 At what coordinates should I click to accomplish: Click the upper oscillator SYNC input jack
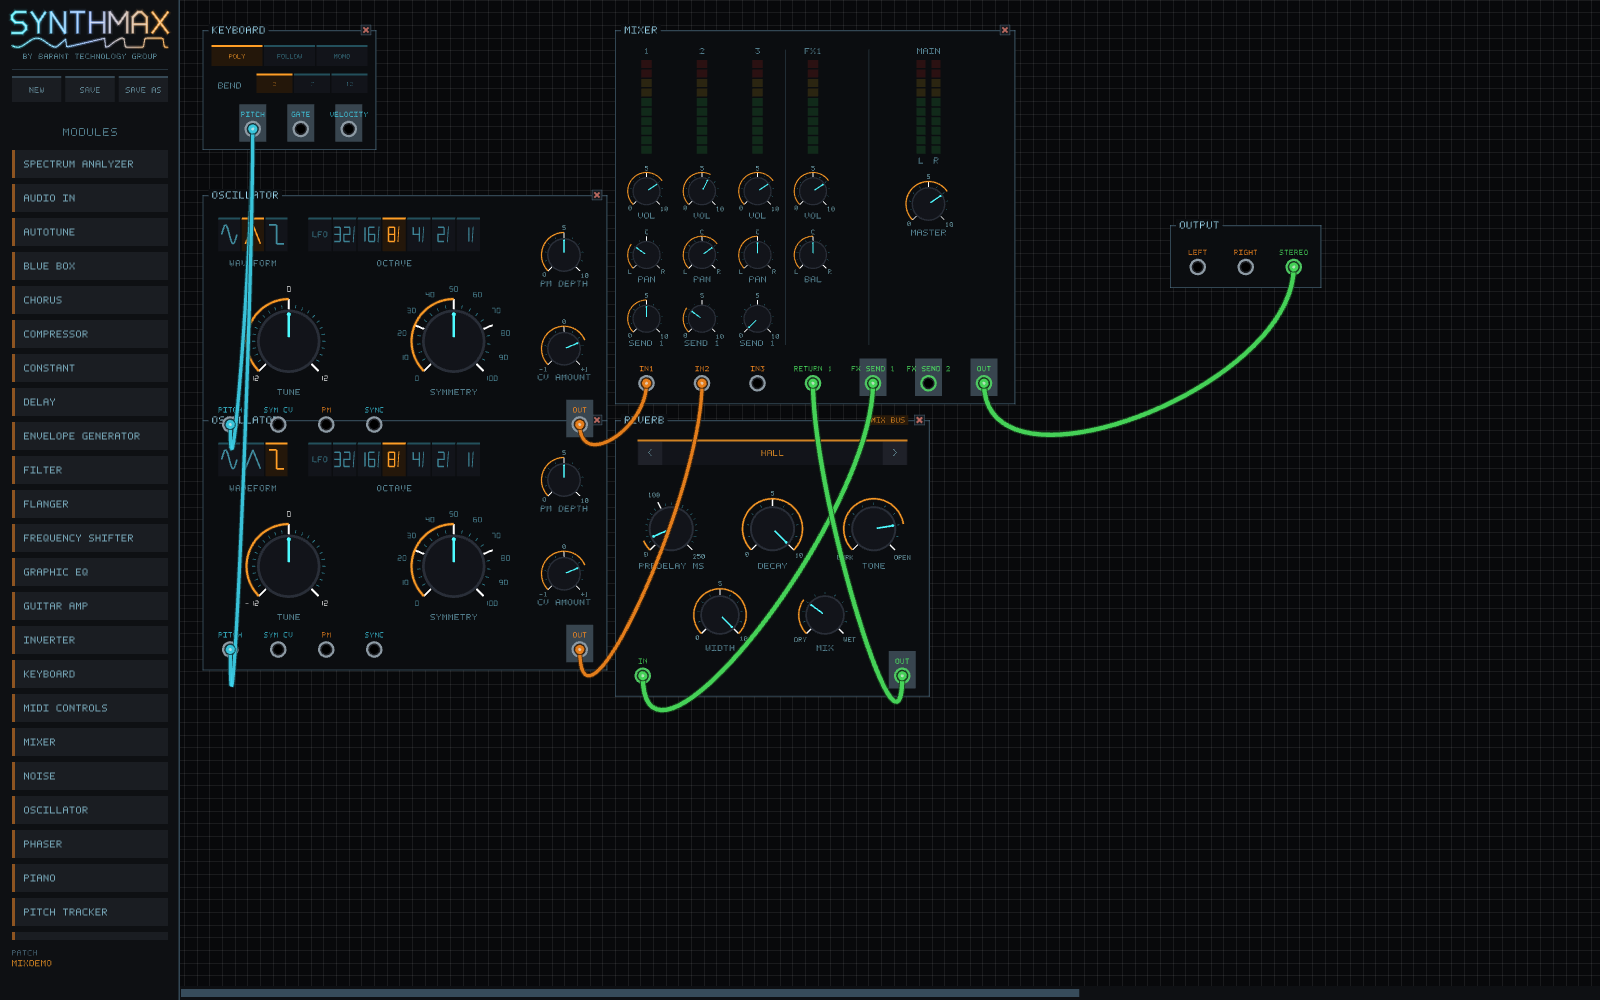coord(374,425)
